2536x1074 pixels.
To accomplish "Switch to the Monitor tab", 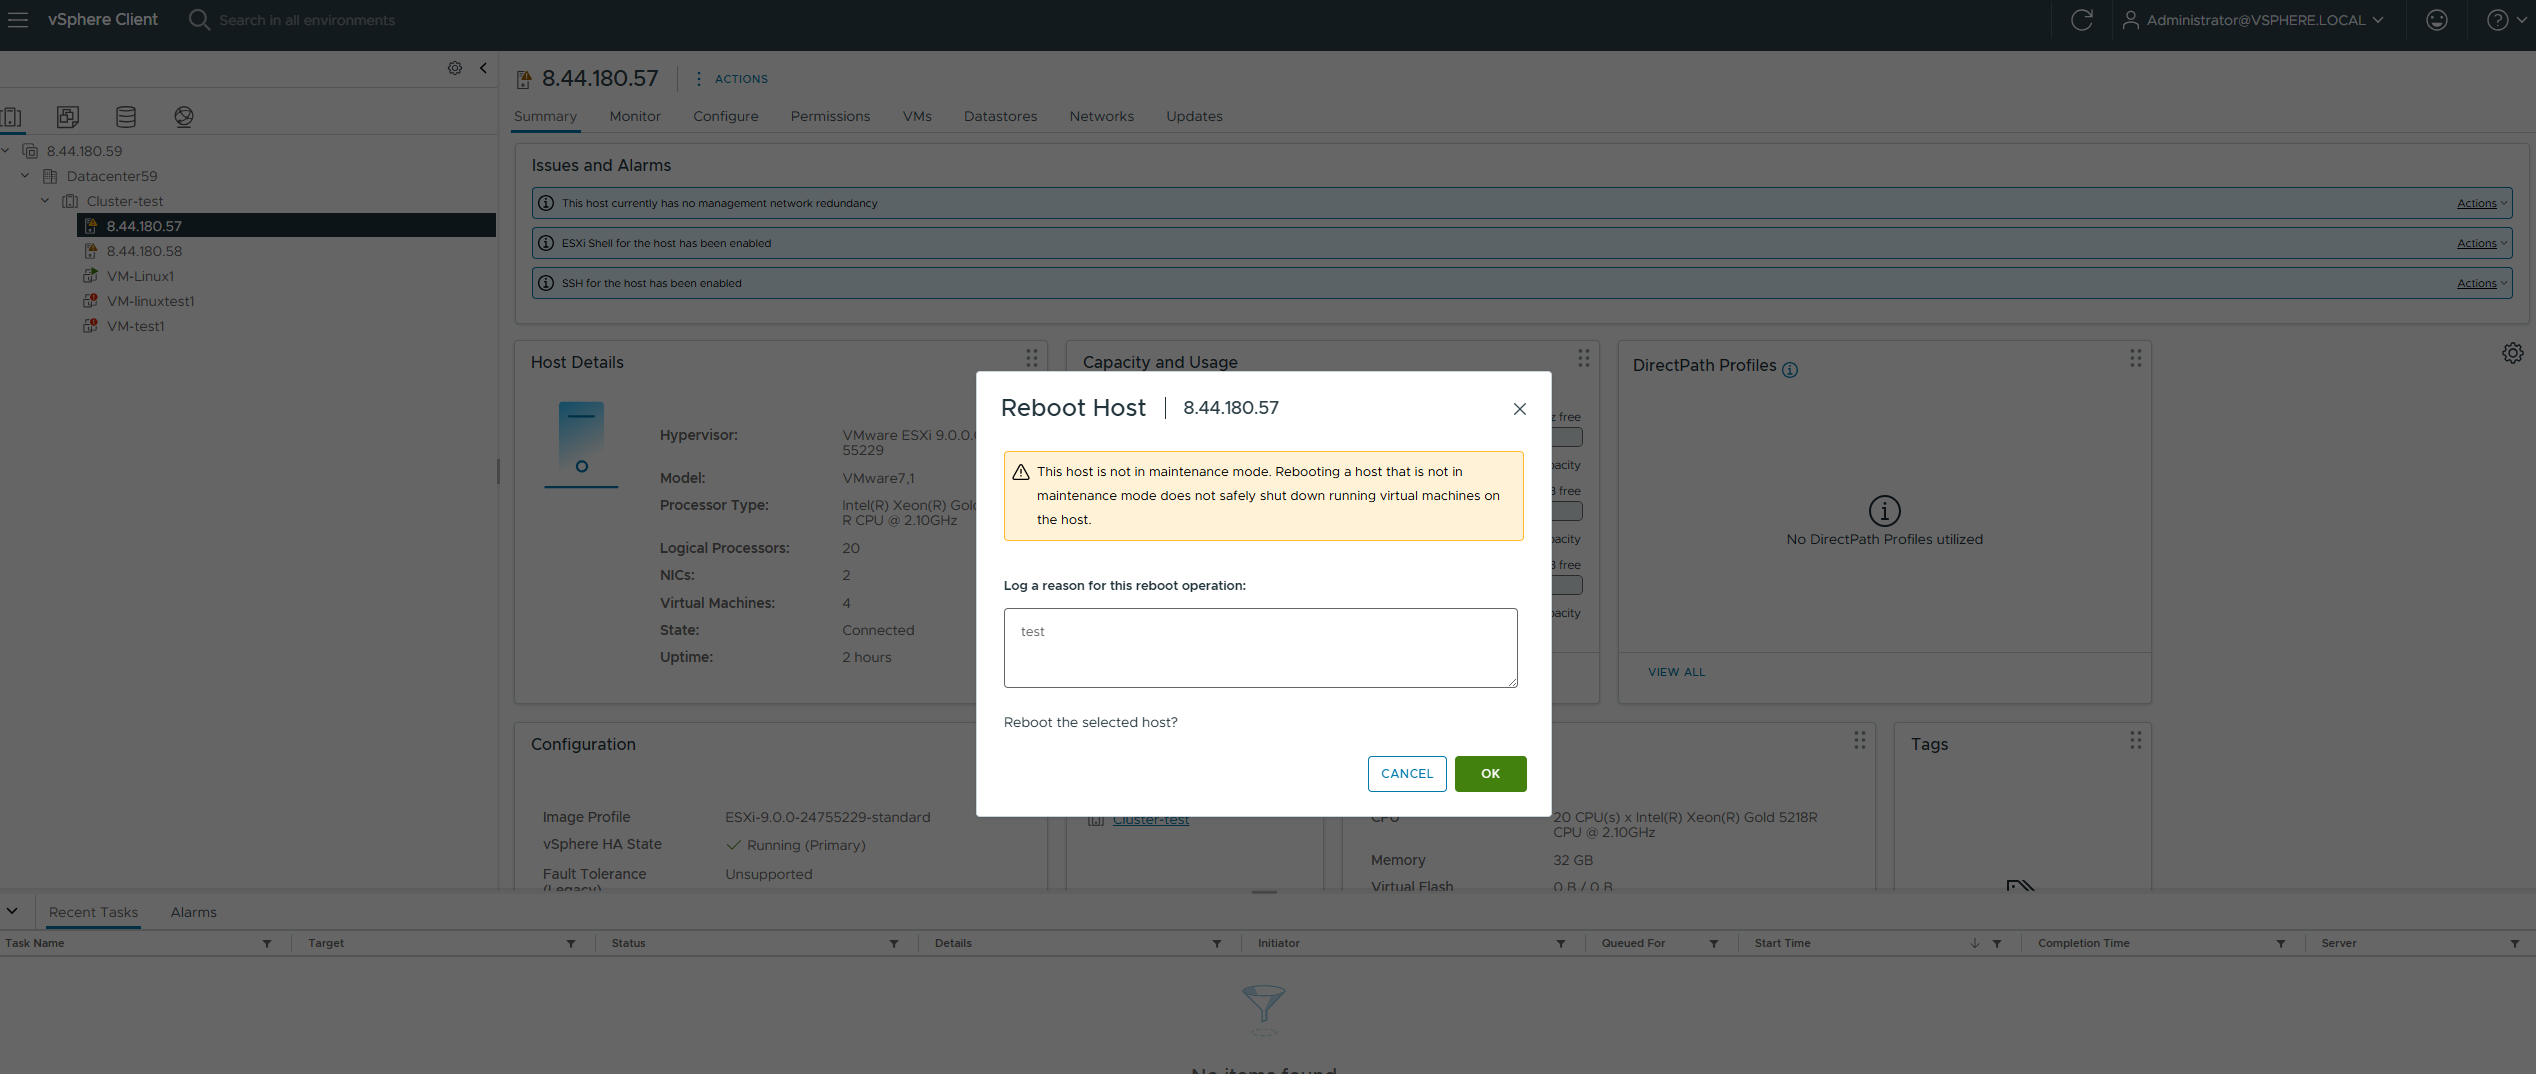I will click(x=635, y=117).
